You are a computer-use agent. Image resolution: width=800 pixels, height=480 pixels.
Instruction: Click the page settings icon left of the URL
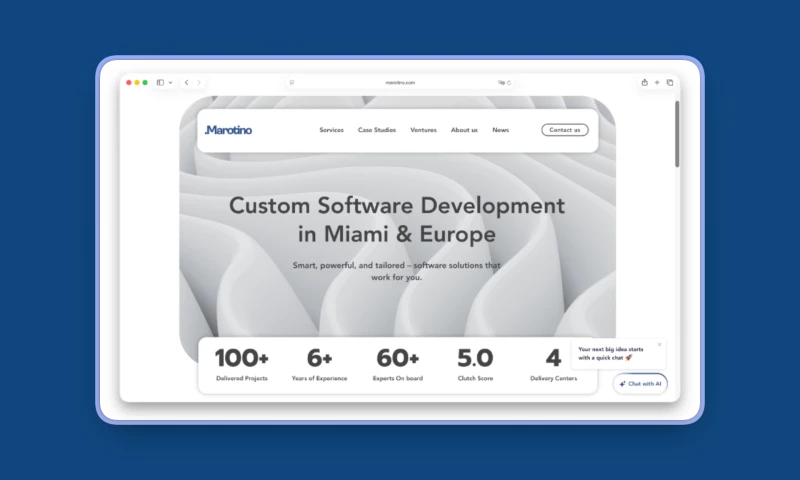[292, 83]
